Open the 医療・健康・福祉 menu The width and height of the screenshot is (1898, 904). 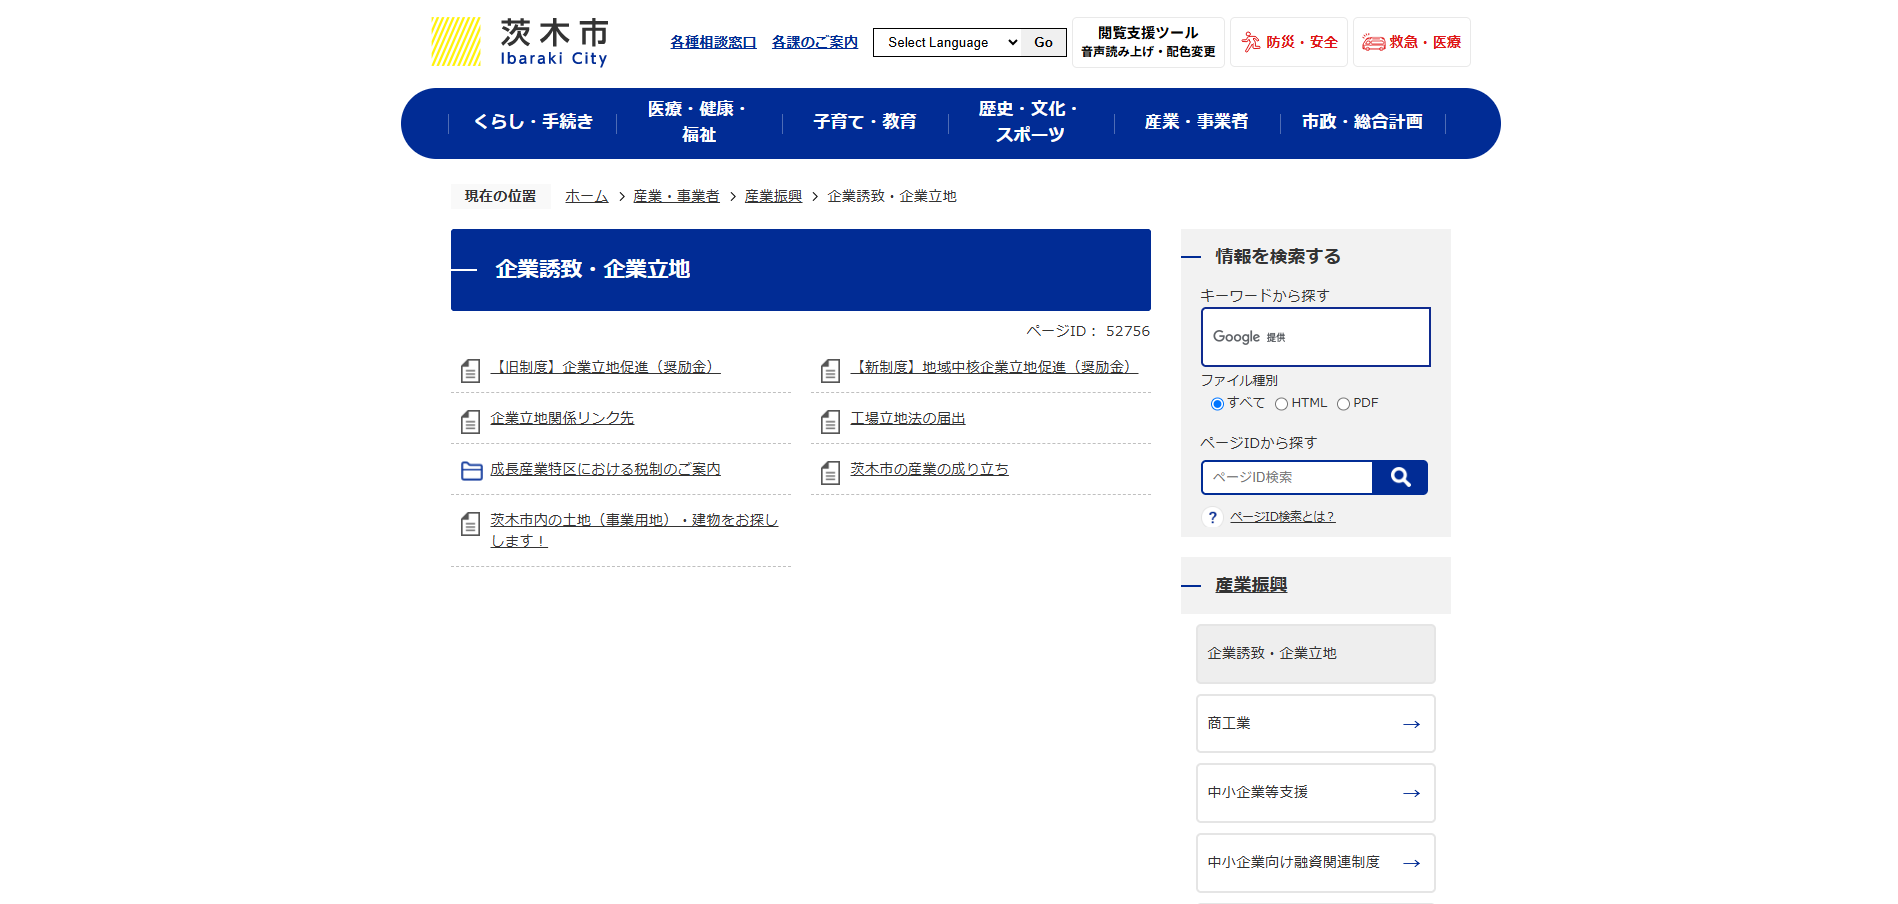pos(698,122)
